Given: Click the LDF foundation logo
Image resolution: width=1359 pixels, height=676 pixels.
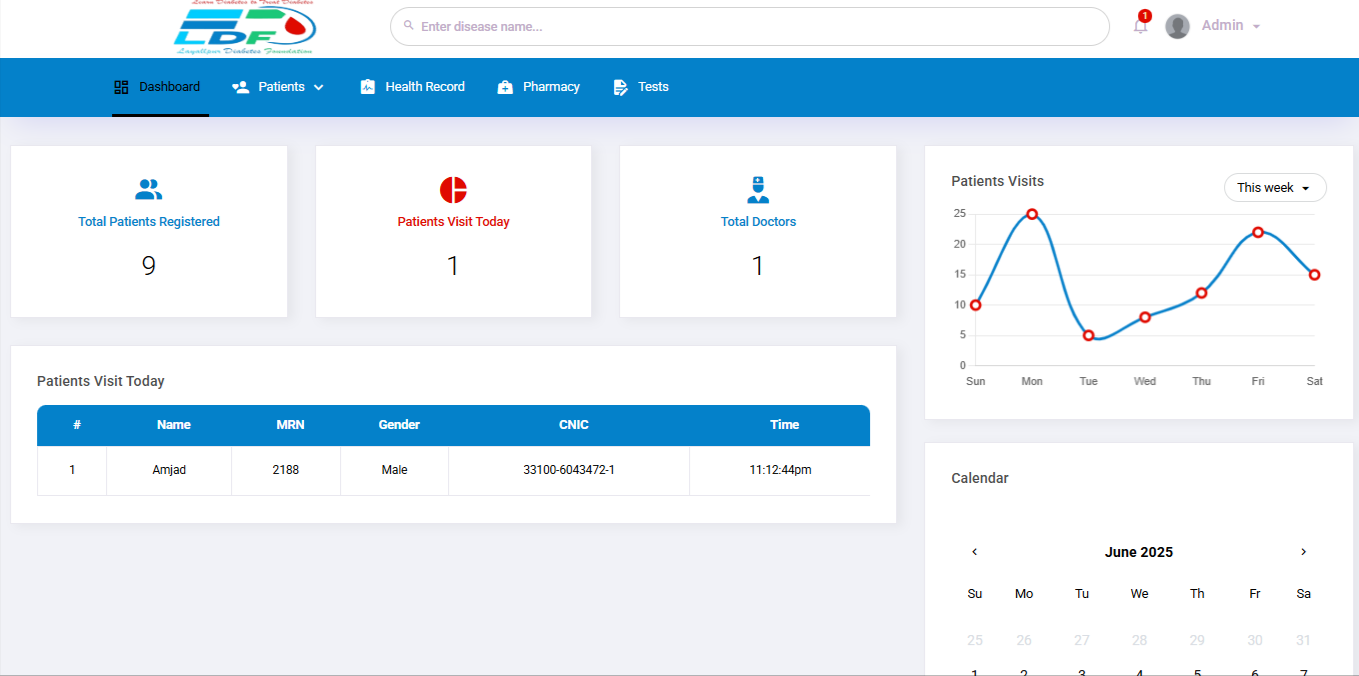Looking at the screenshot, I should click(245, 28).
